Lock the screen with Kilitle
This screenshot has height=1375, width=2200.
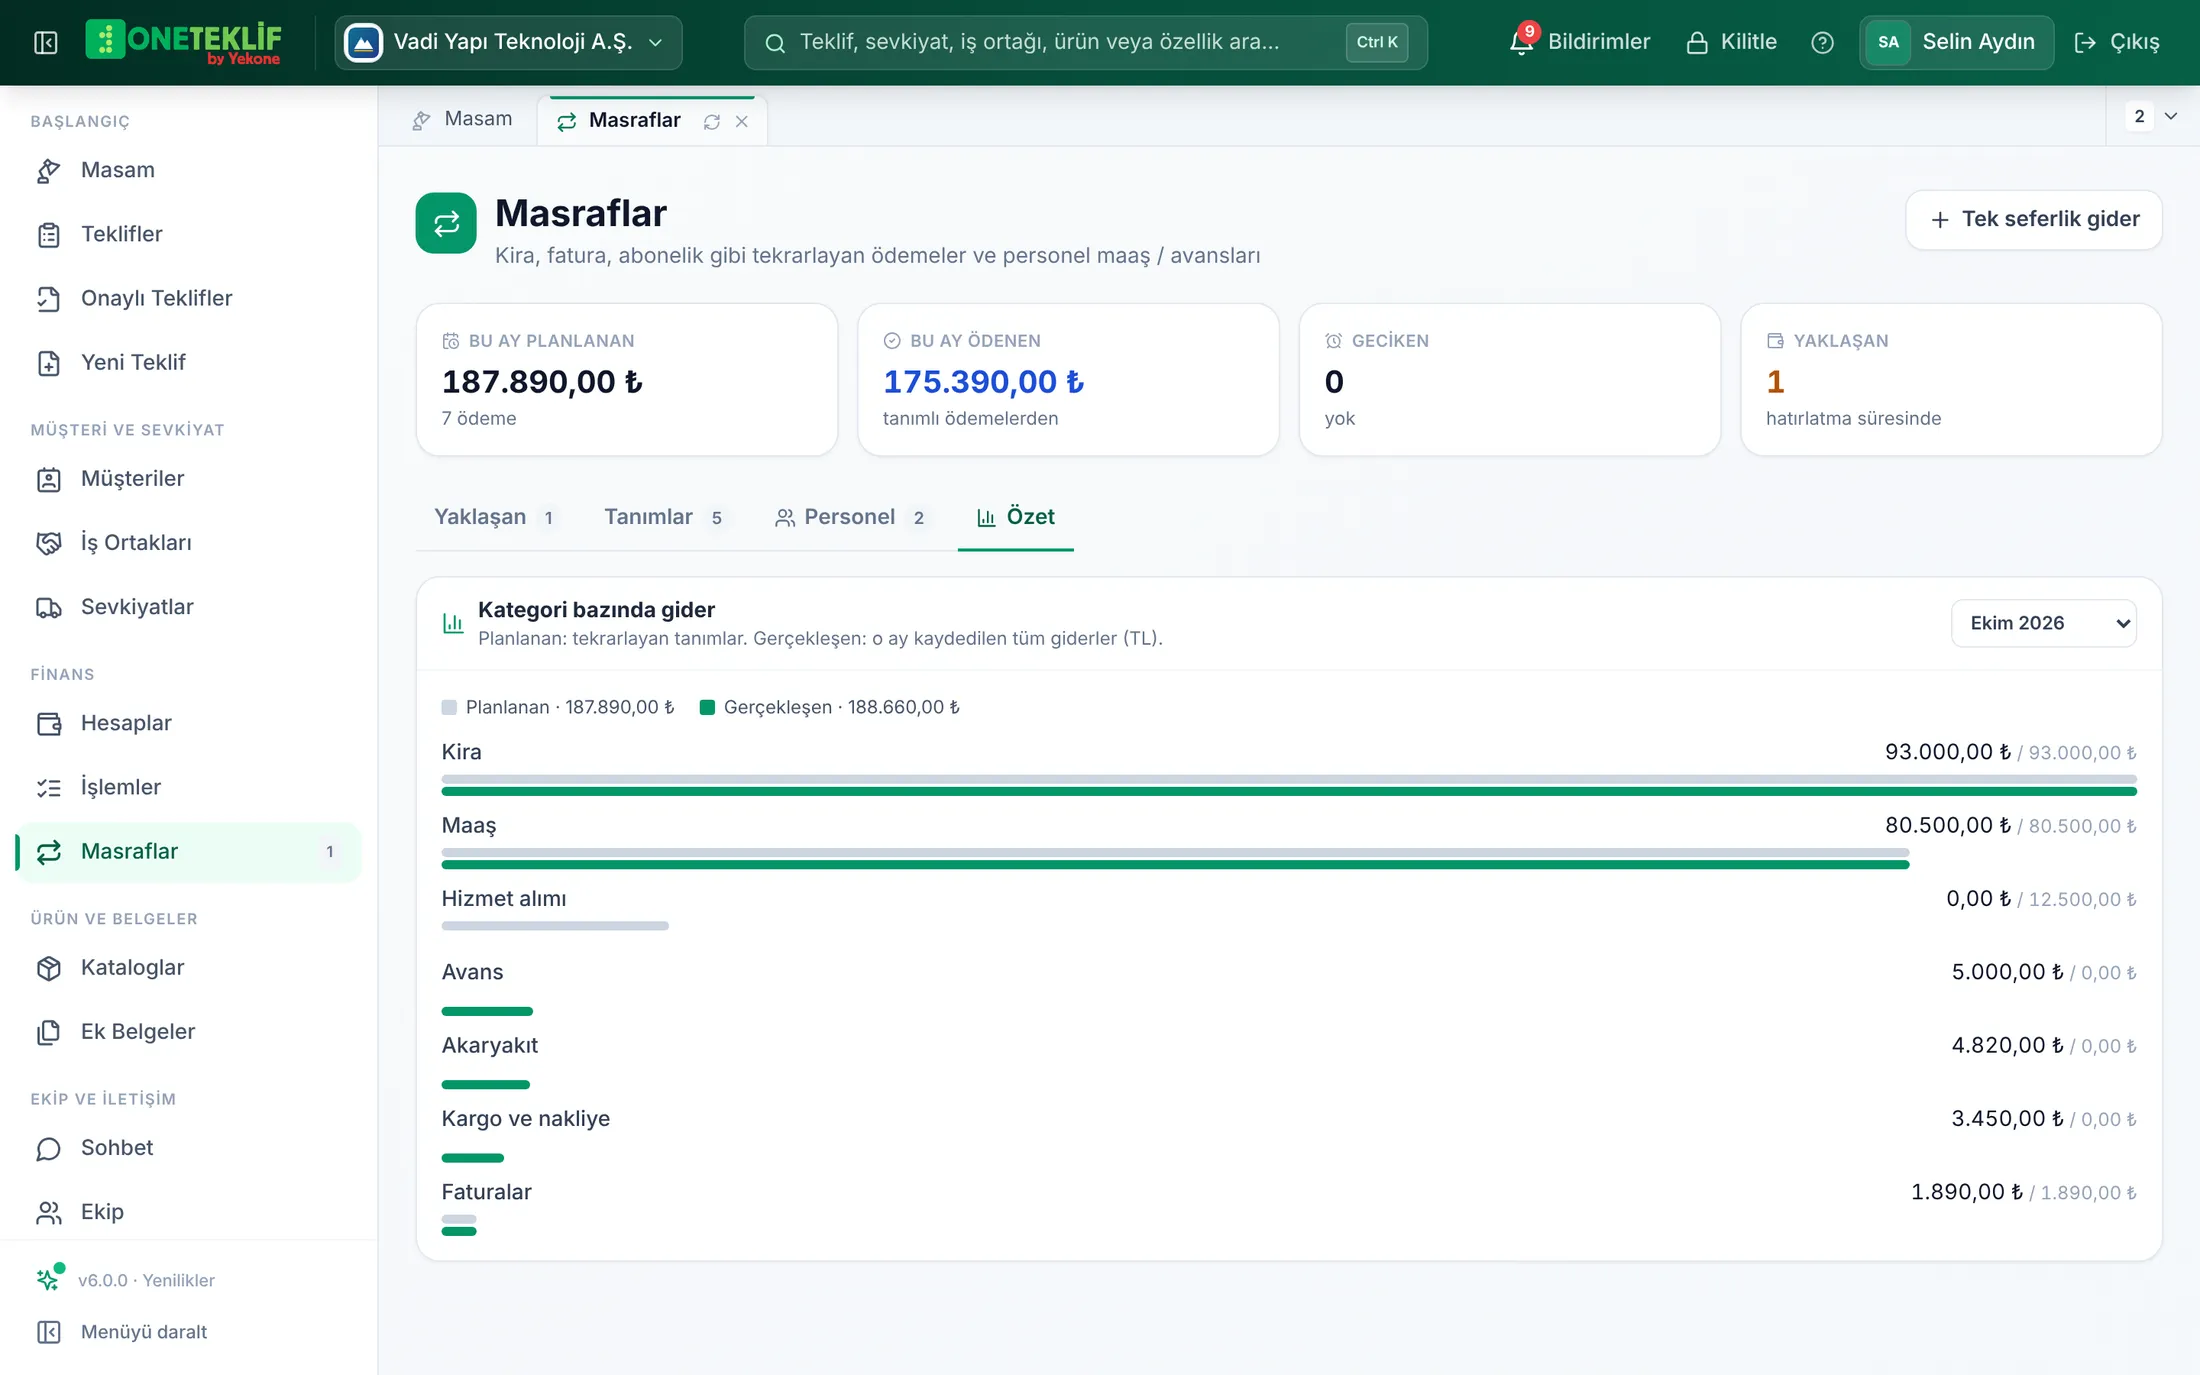pos(1731,42)
